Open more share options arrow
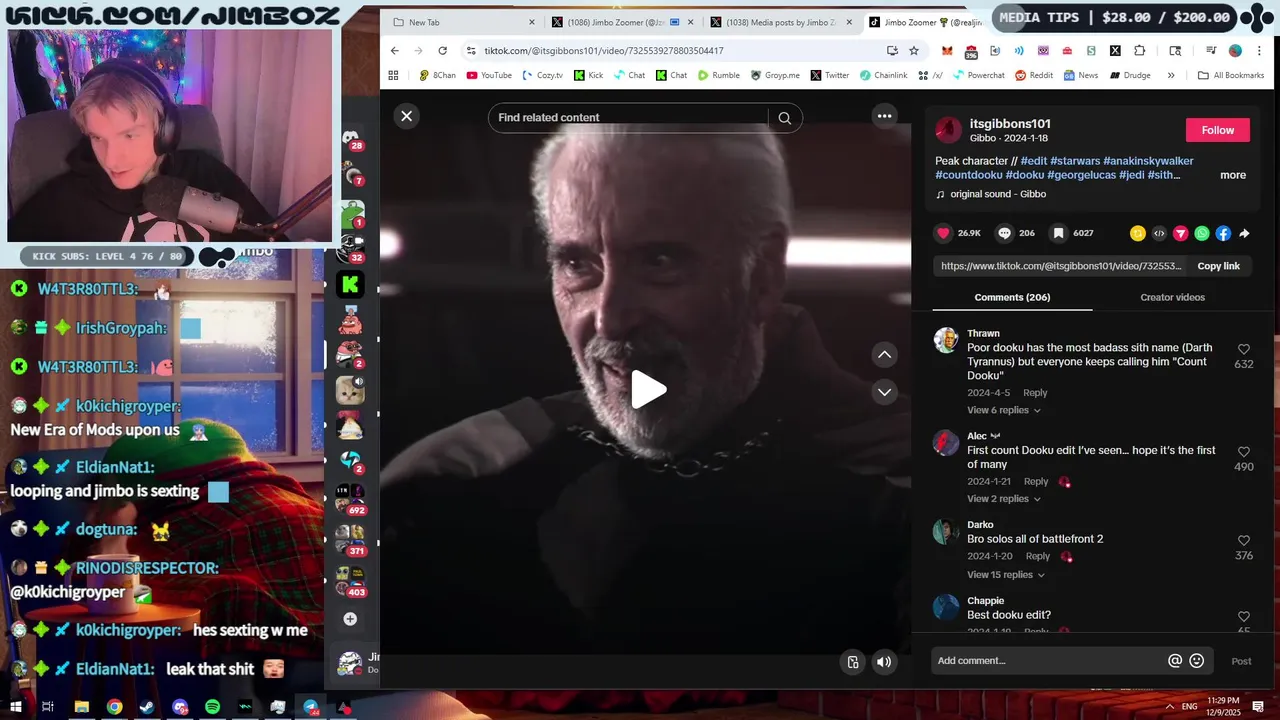1280x720 pixels. (1244, 233)
